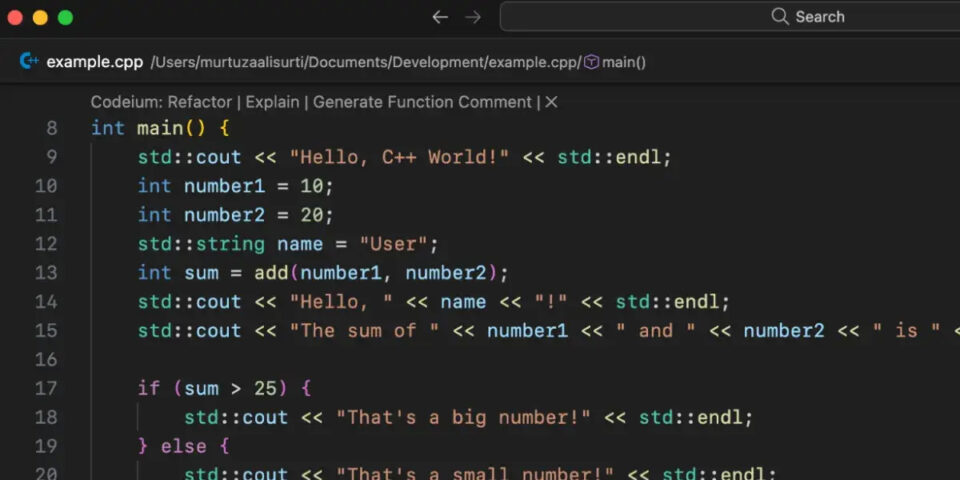The height and width of the screenshot is (480, 960).
Task: Click the Codeium Explain link
Action: (274, 102)
